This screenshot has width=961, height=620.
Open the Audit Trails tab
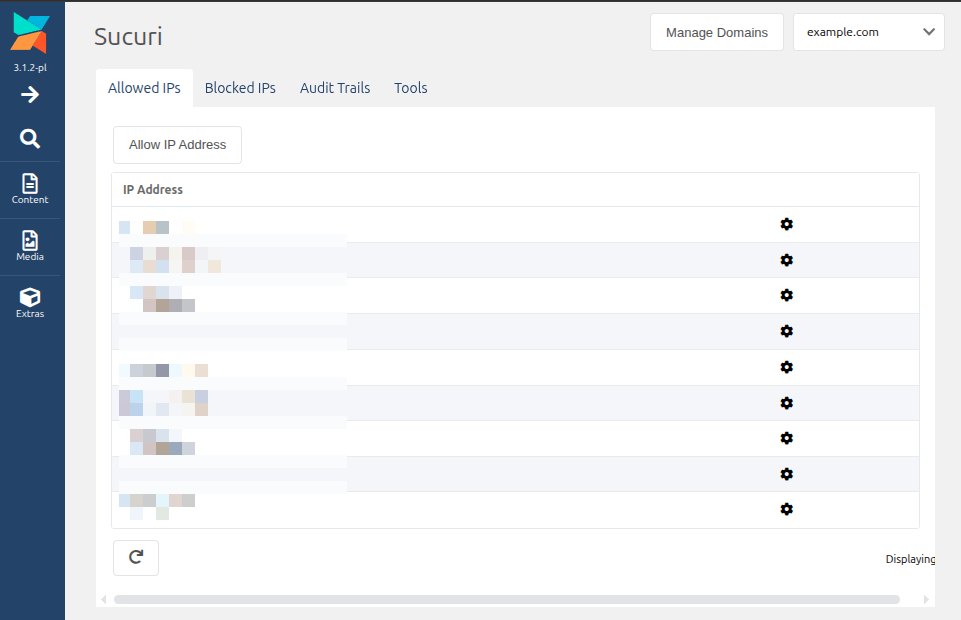point(335,88)
